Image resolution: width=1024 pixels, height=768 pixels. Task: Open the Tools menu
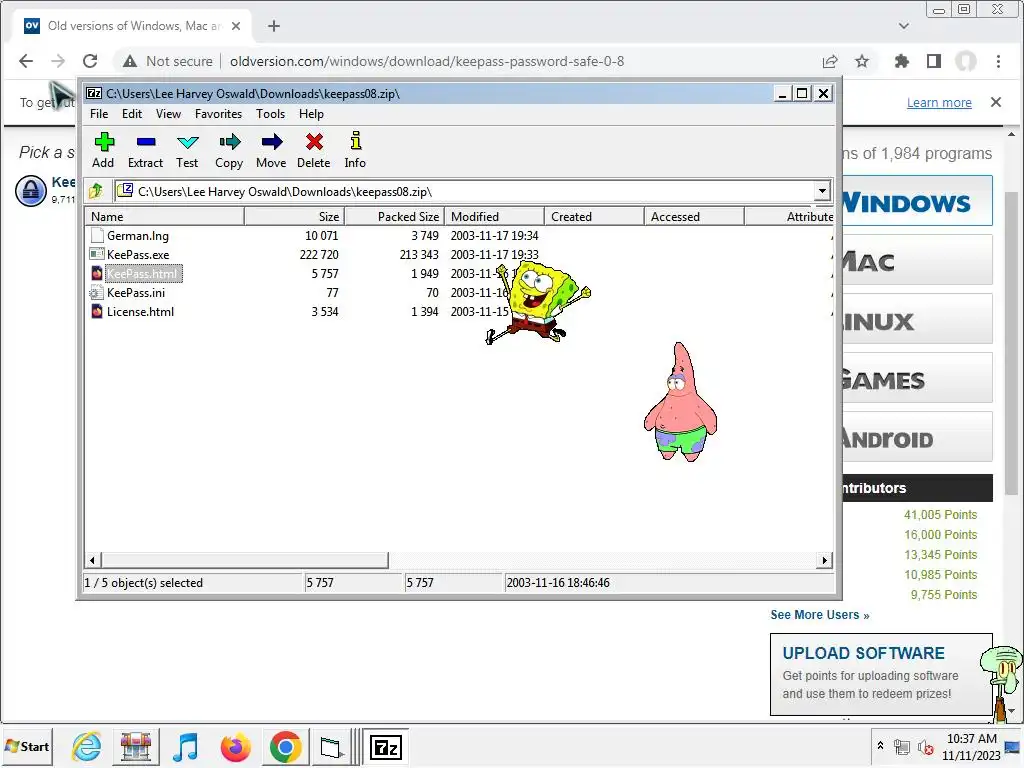(x=270, y=114)
